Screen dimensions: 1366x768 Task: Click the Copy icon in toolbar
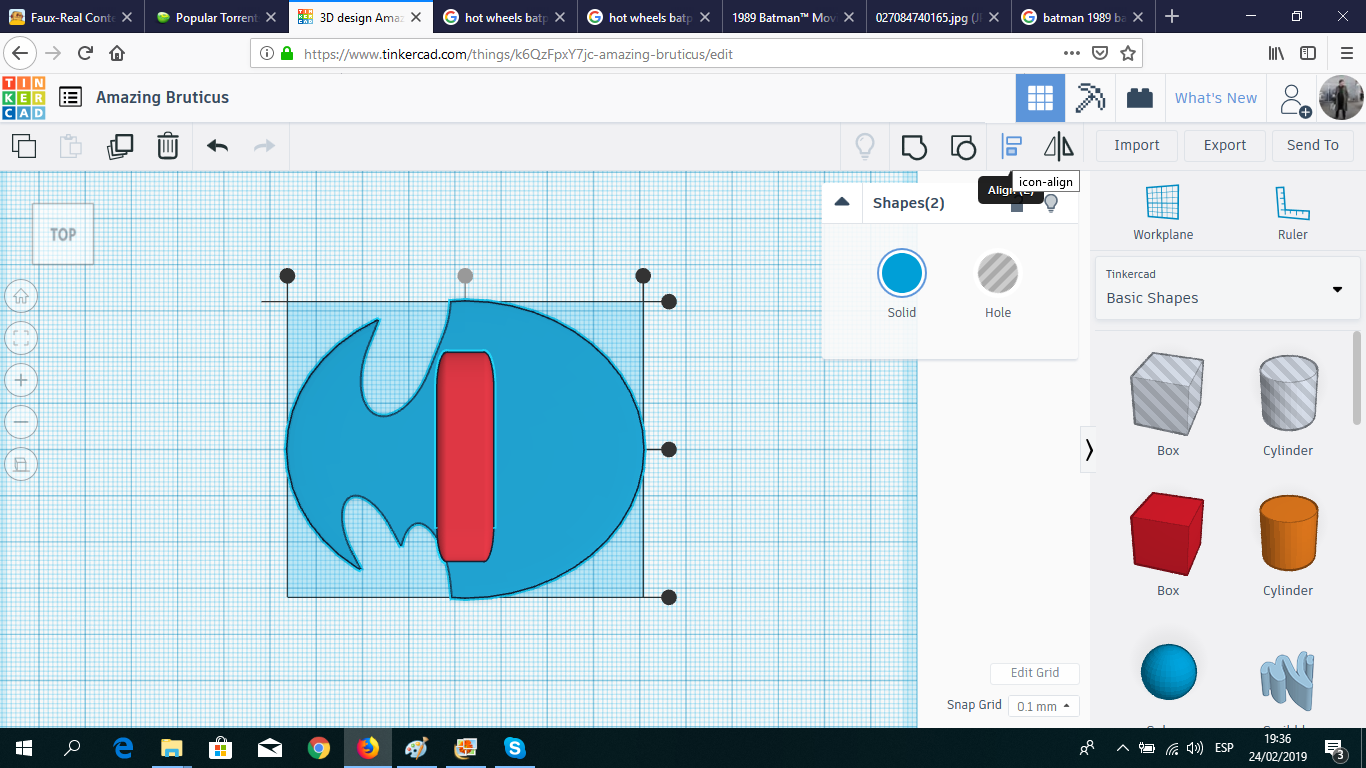(x=24, y=146)
